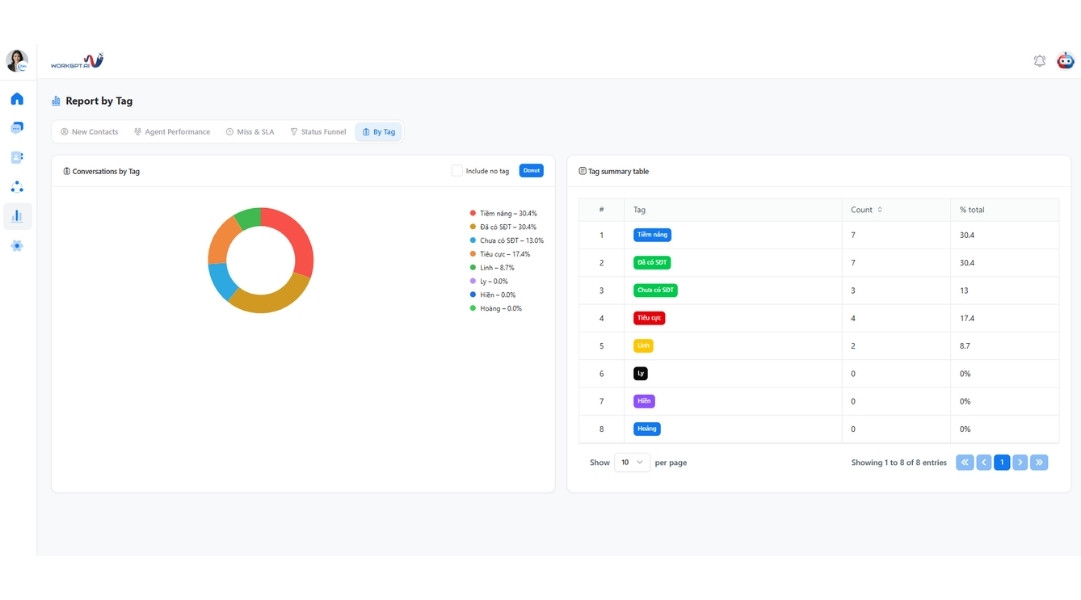
Task: Open the per page count dropdown
Action: pyautogui.click(x=632, y=463)
